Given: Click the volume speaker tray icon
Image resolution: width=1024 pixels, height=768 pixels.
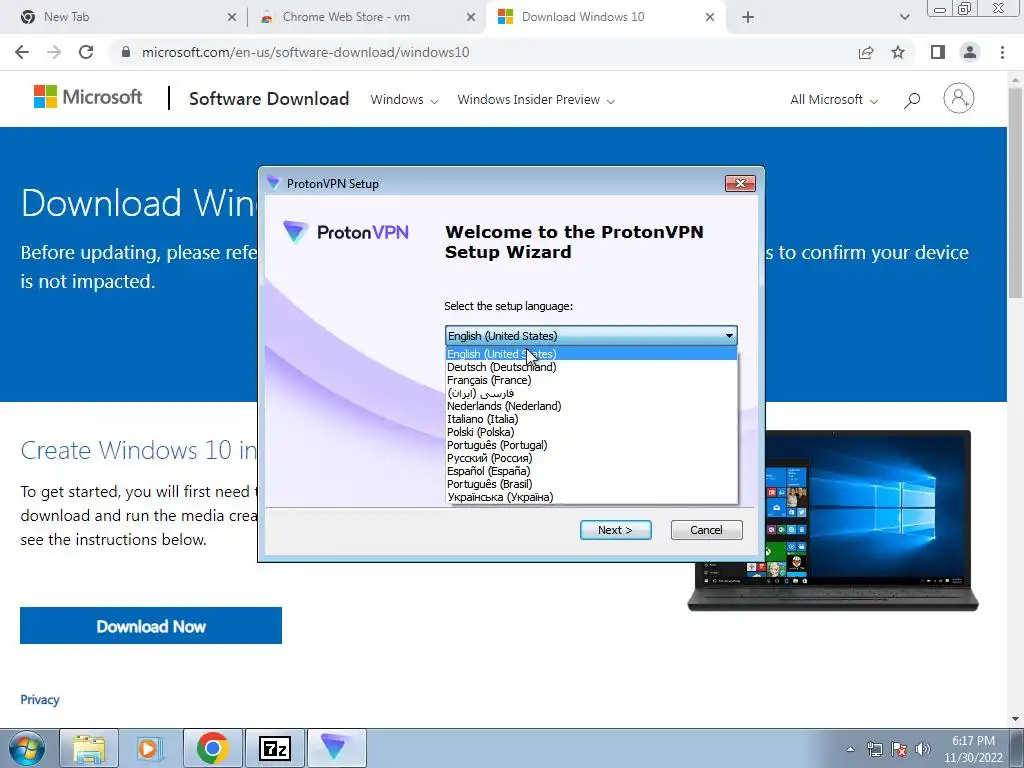Looking at the screenshot, I should point(923,749).
